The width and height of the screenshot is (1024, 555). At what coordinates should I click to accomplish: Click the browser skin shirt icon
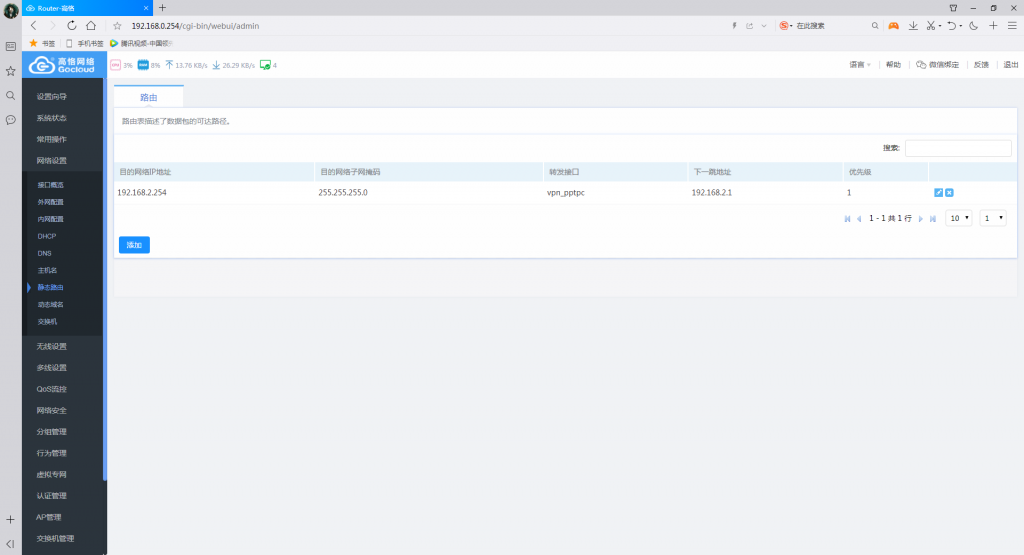click(953, 8)
